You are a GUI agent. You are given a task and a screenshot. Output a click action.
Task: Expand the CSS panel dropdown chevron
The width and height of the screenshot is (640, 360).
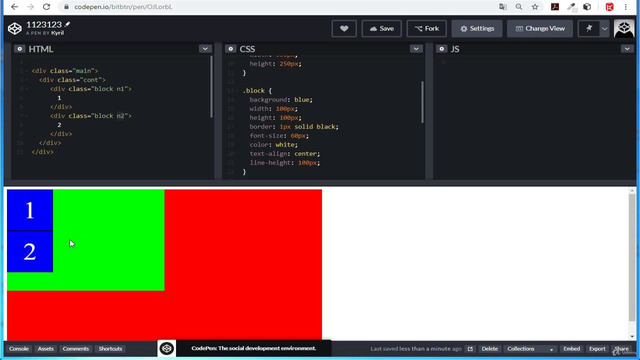(416, 49)
